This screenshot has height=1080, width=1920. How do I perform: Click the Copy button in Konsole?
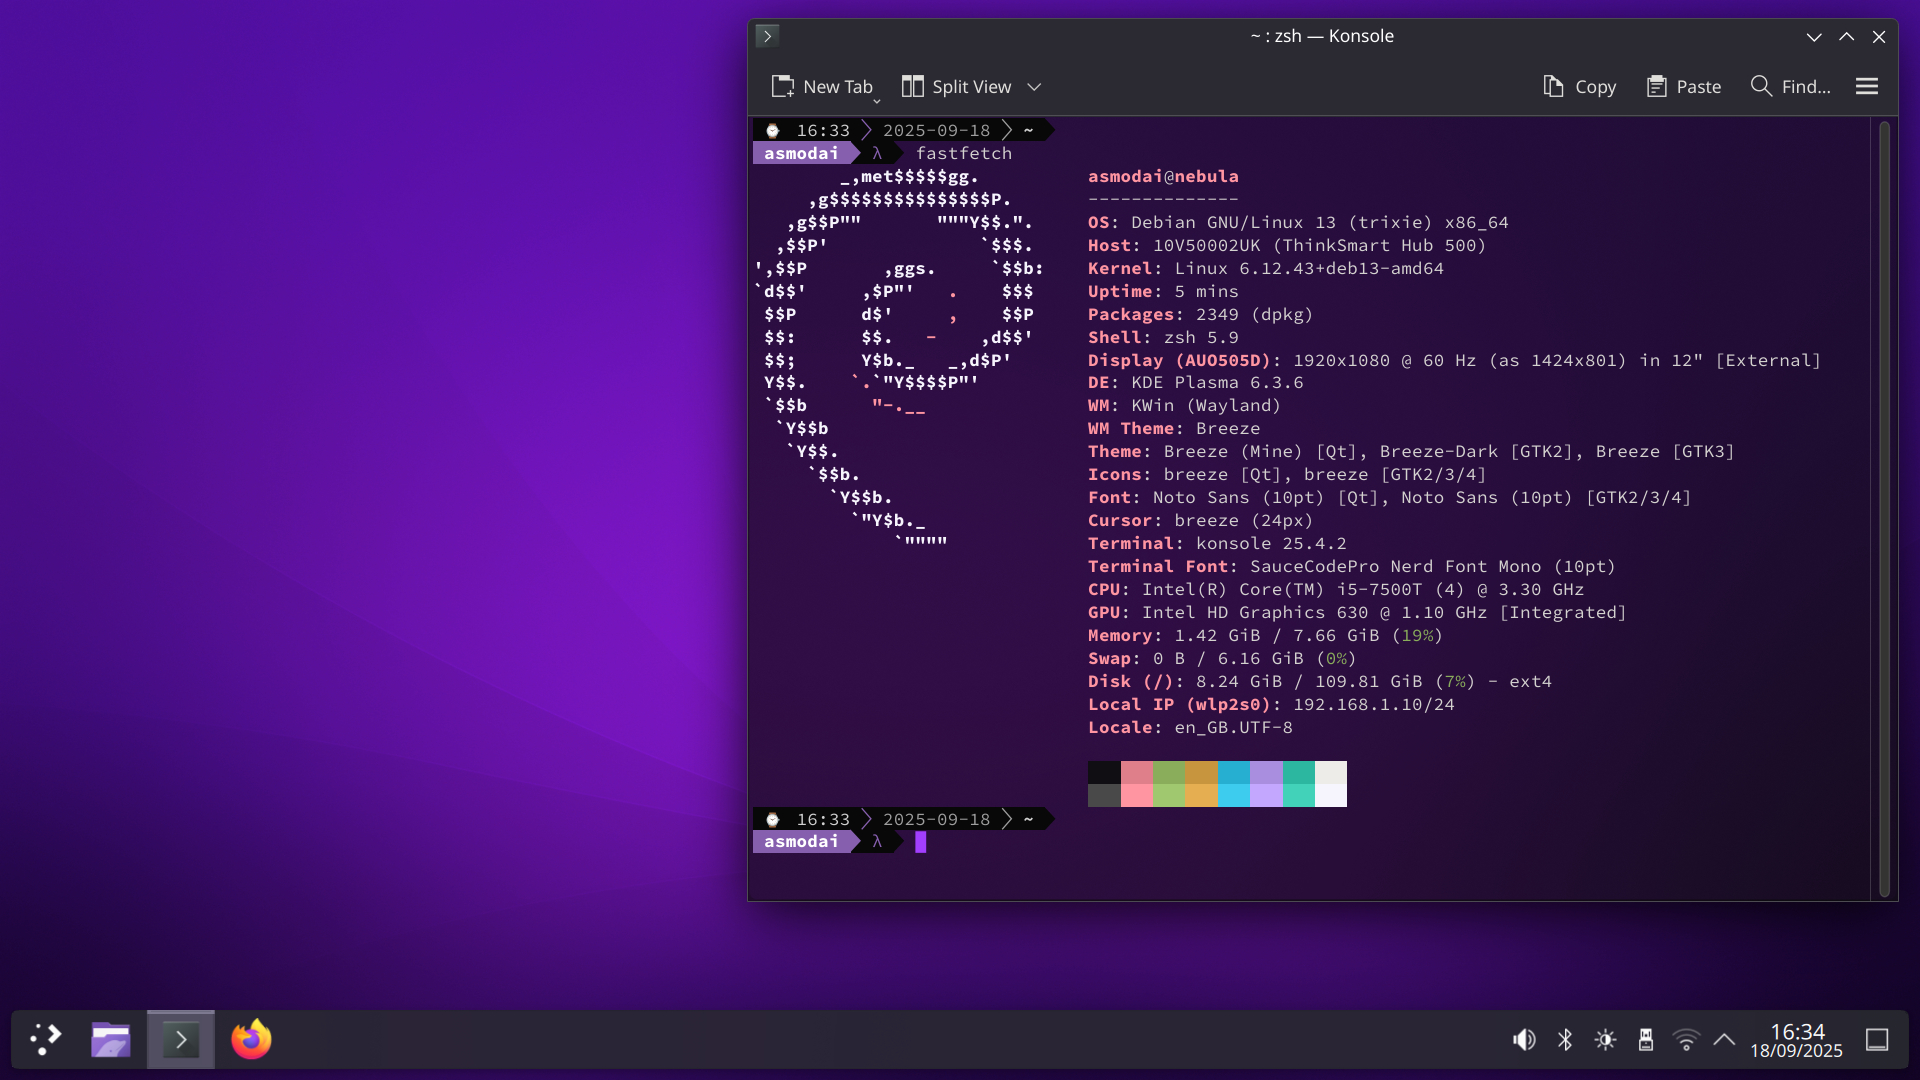click(1580, 87)
